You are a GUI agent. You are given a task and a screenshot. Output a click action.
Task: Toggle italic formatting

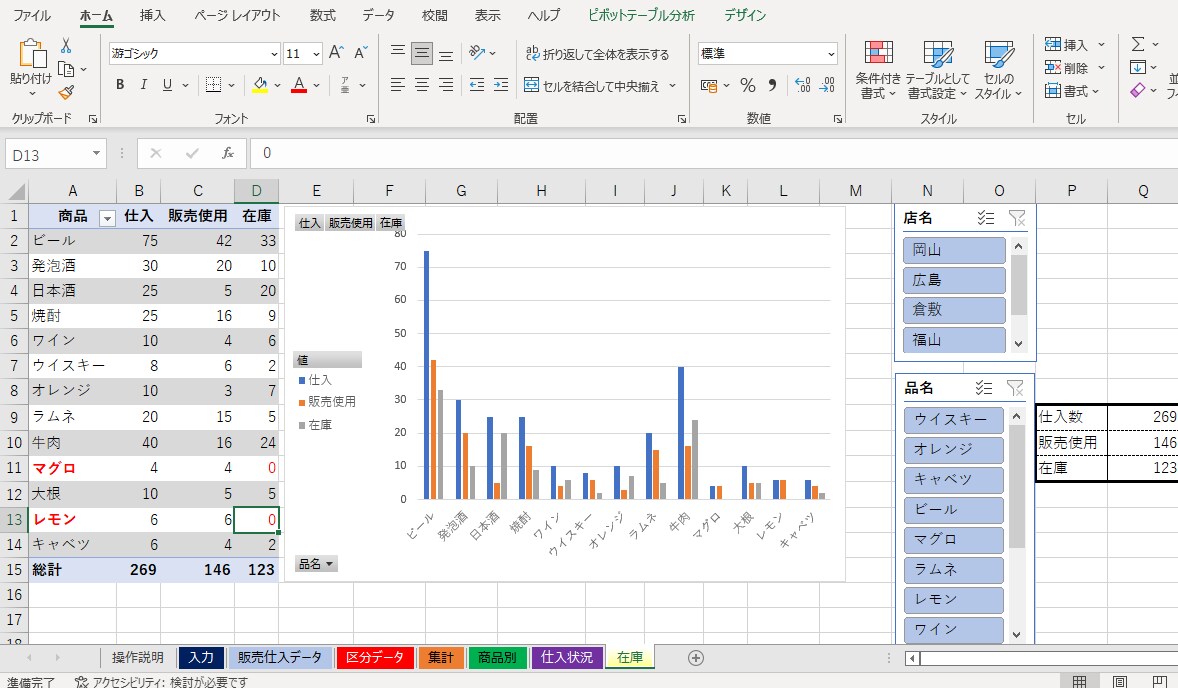(x=143, y=85)
